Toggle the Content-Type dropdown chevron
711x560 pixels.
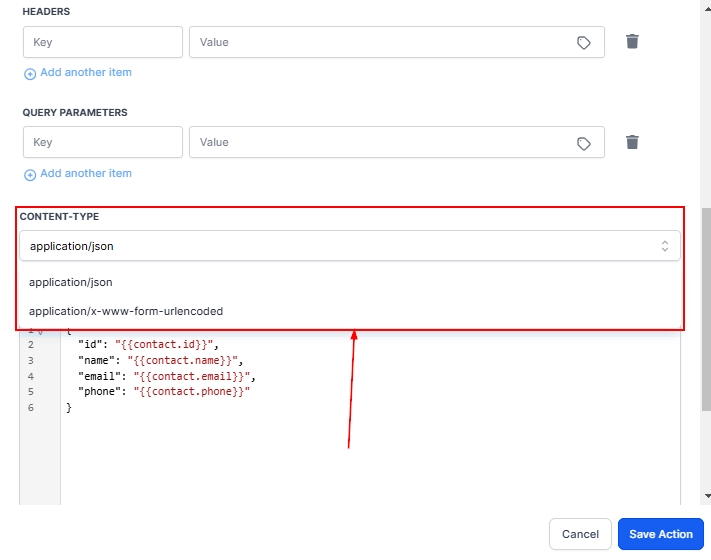point(664,246)
